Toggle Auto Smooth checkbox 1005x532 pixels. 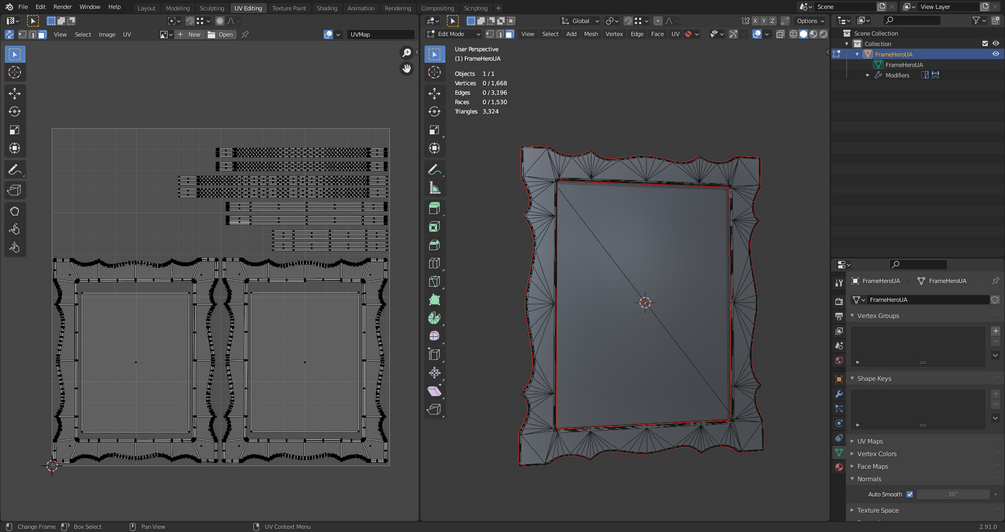pos(909,494)
